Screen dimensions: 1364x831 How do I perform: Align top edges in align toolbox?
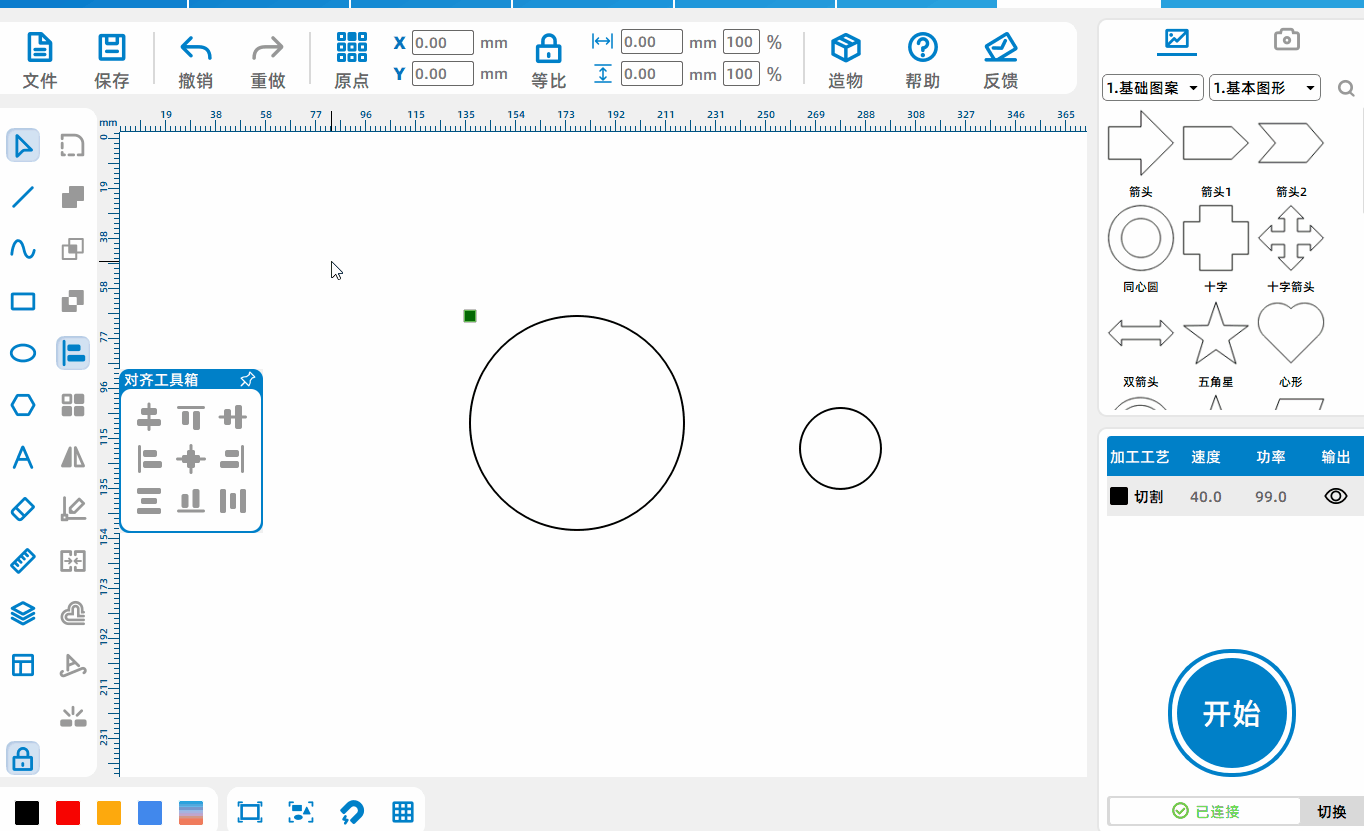(191, 417)
